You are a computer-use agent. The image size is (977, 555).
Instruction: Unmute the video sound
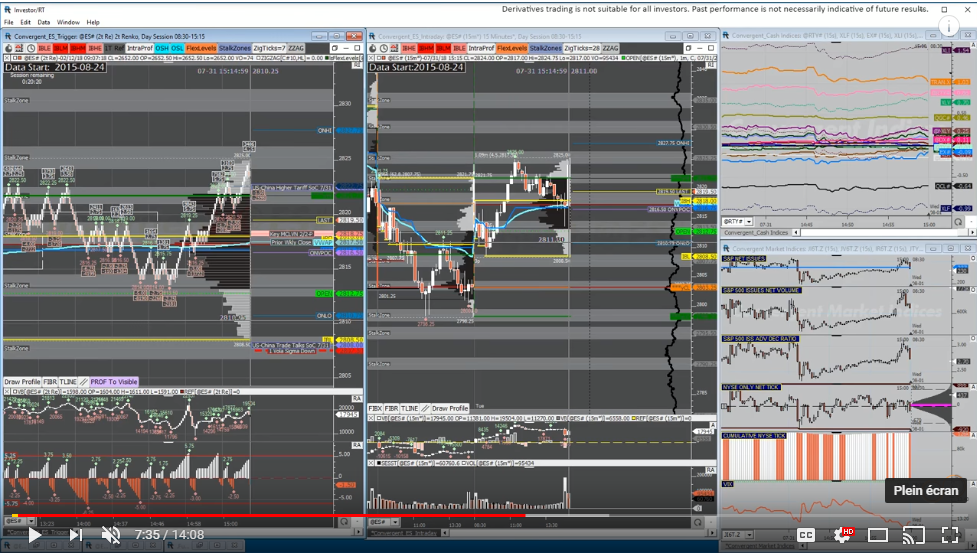click(111, 534)
